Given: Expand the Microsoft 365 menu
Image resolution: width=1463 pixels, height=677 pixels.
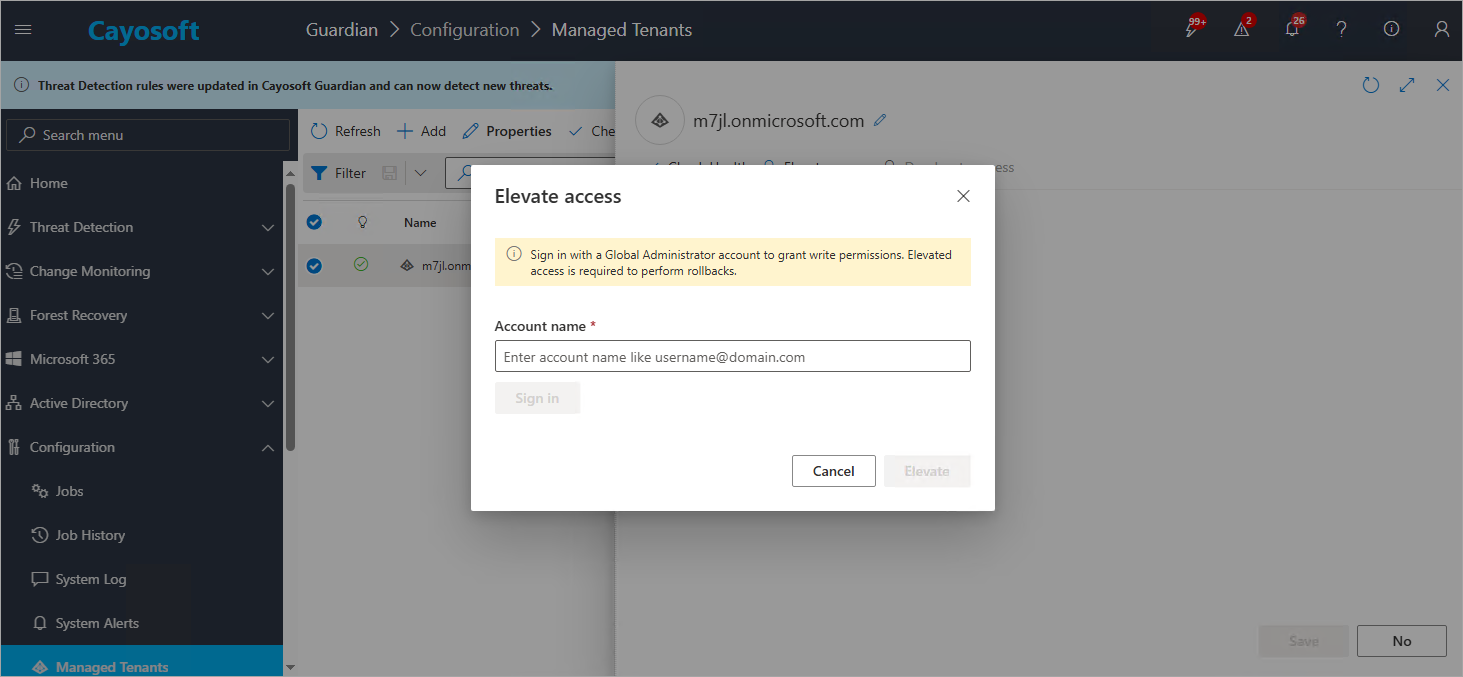Looking at the screenshot, I should pyautogui.click(x=142, y=359).
